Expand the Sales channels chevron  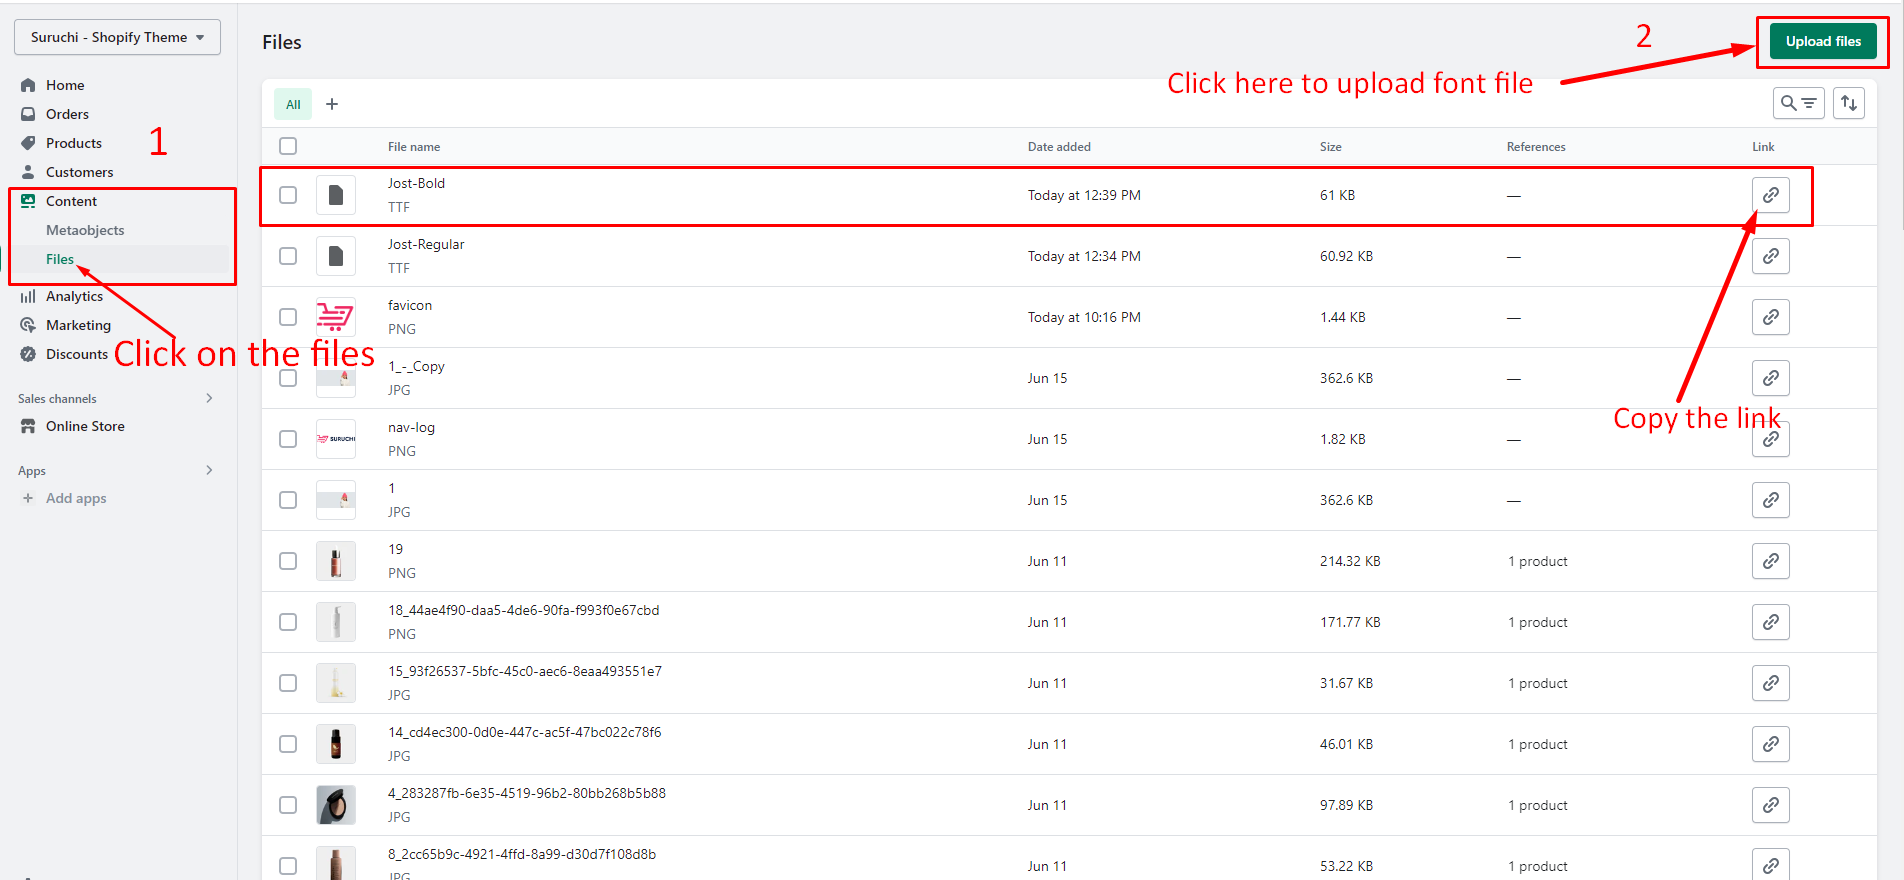[209, 398]
